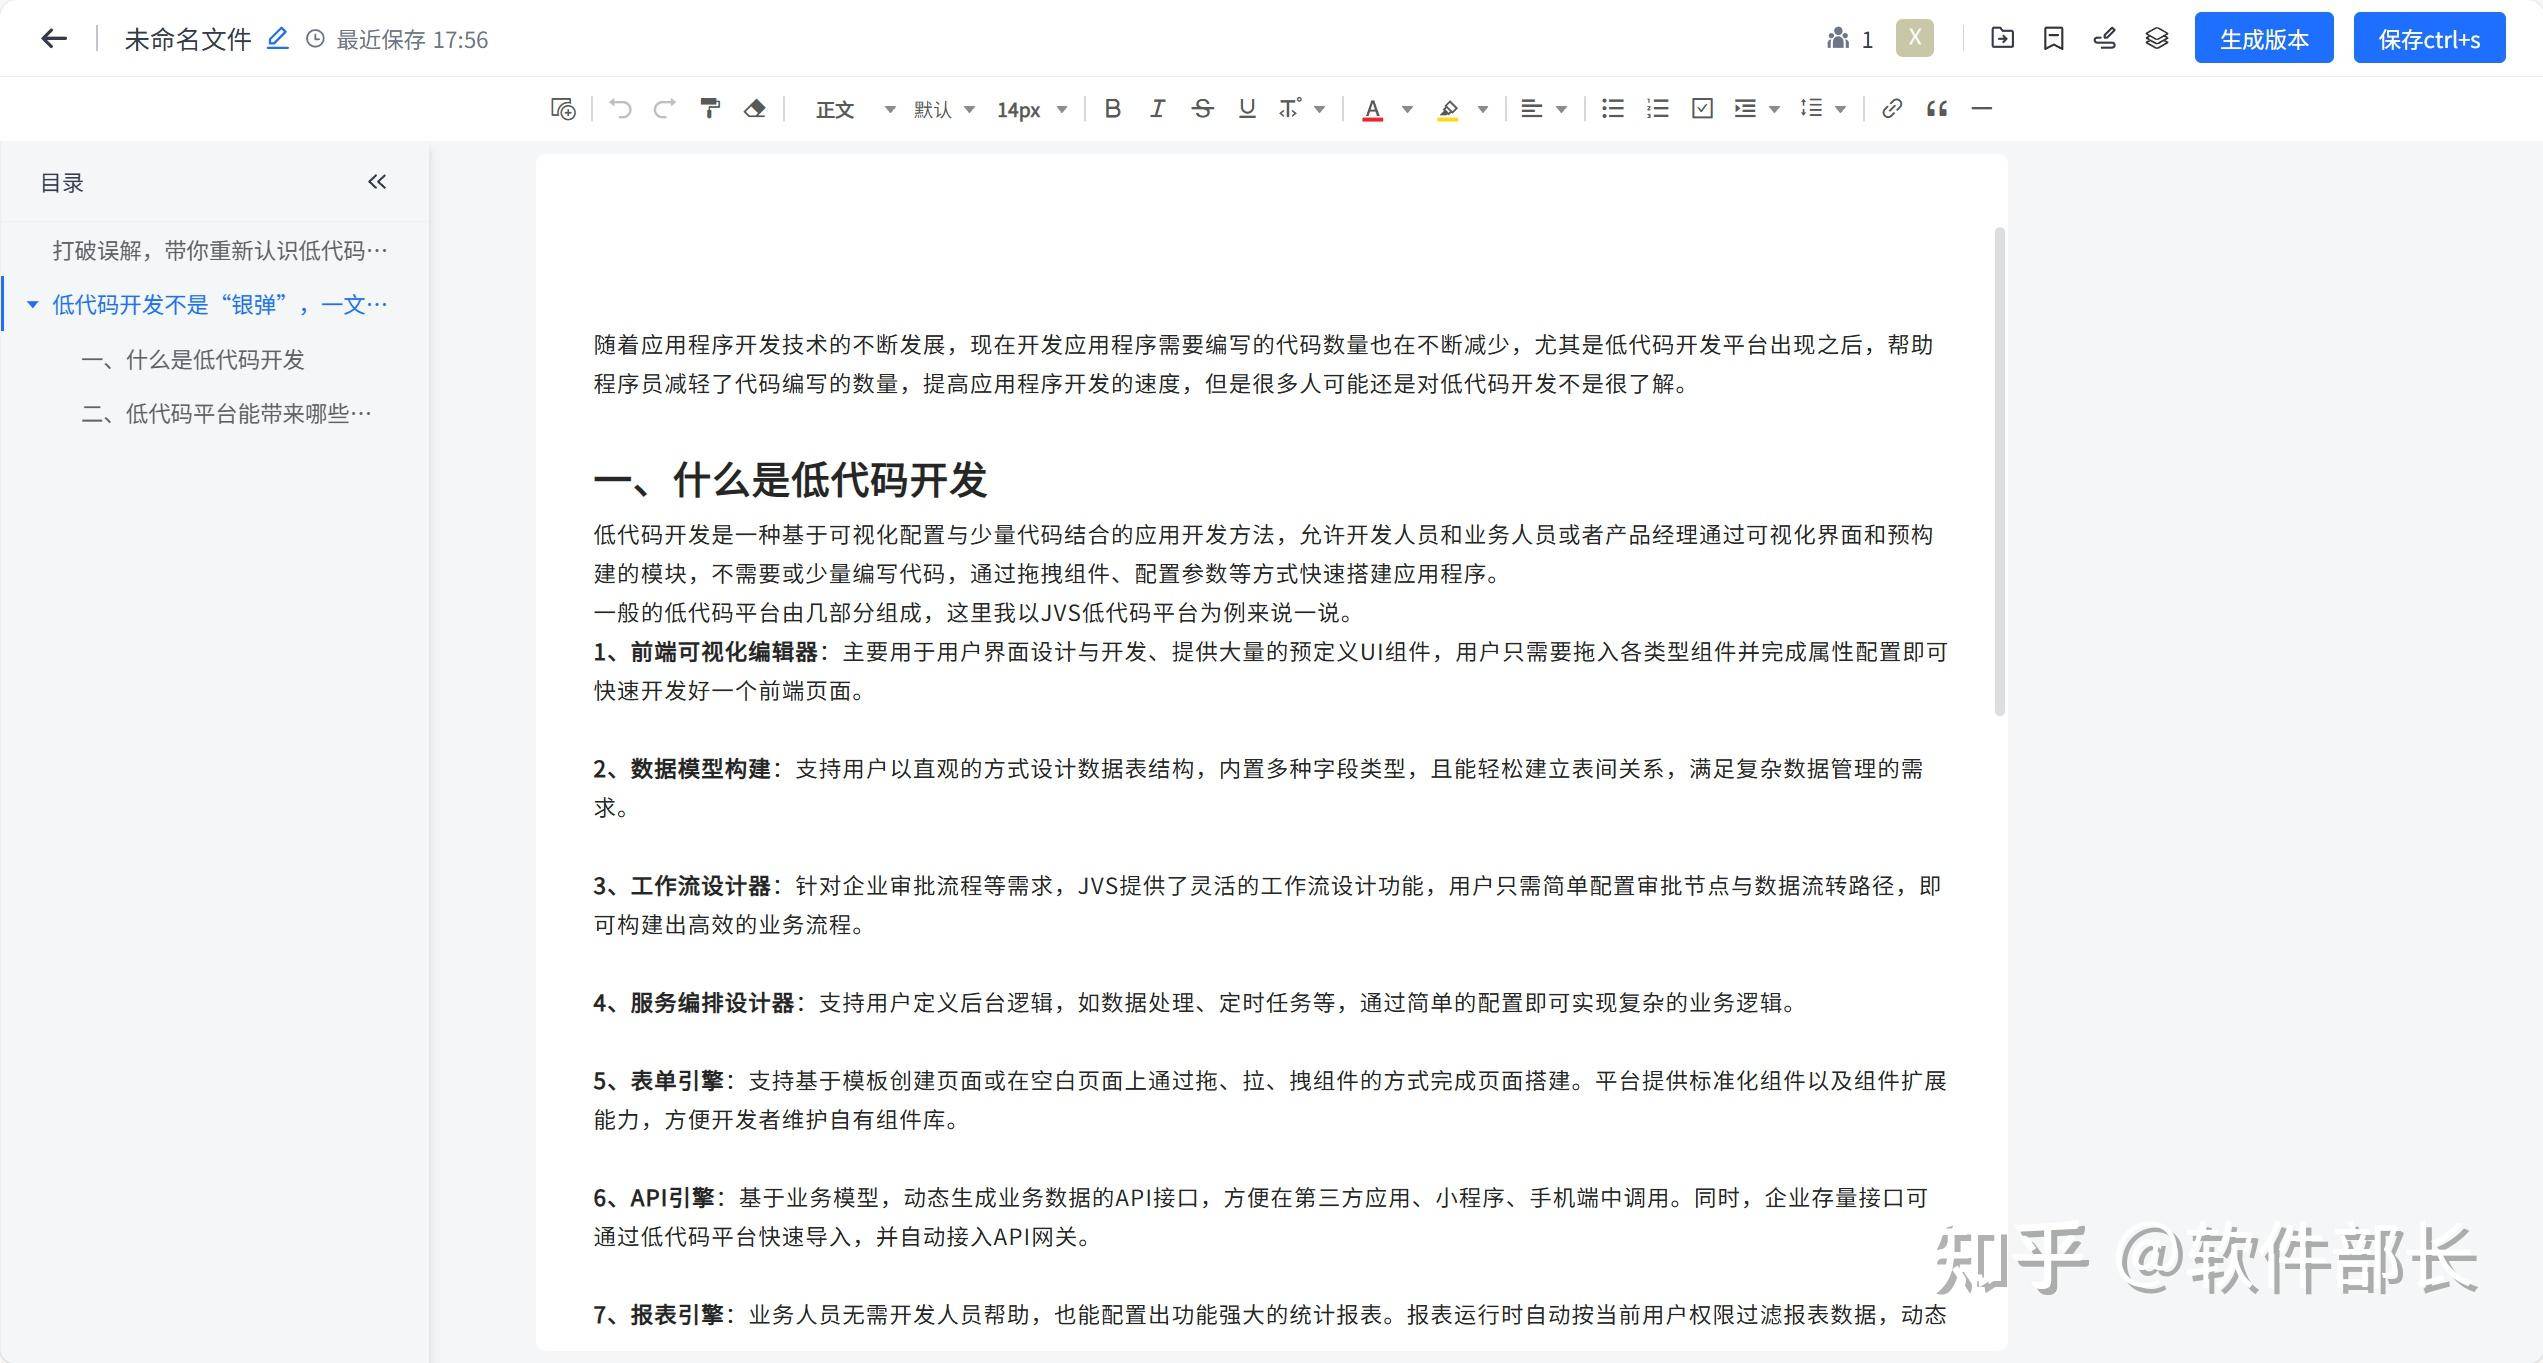Viewport: 2543px width, 1363px height.
Task: Apply yellow highlight color
Action: tap(1447, 109)
